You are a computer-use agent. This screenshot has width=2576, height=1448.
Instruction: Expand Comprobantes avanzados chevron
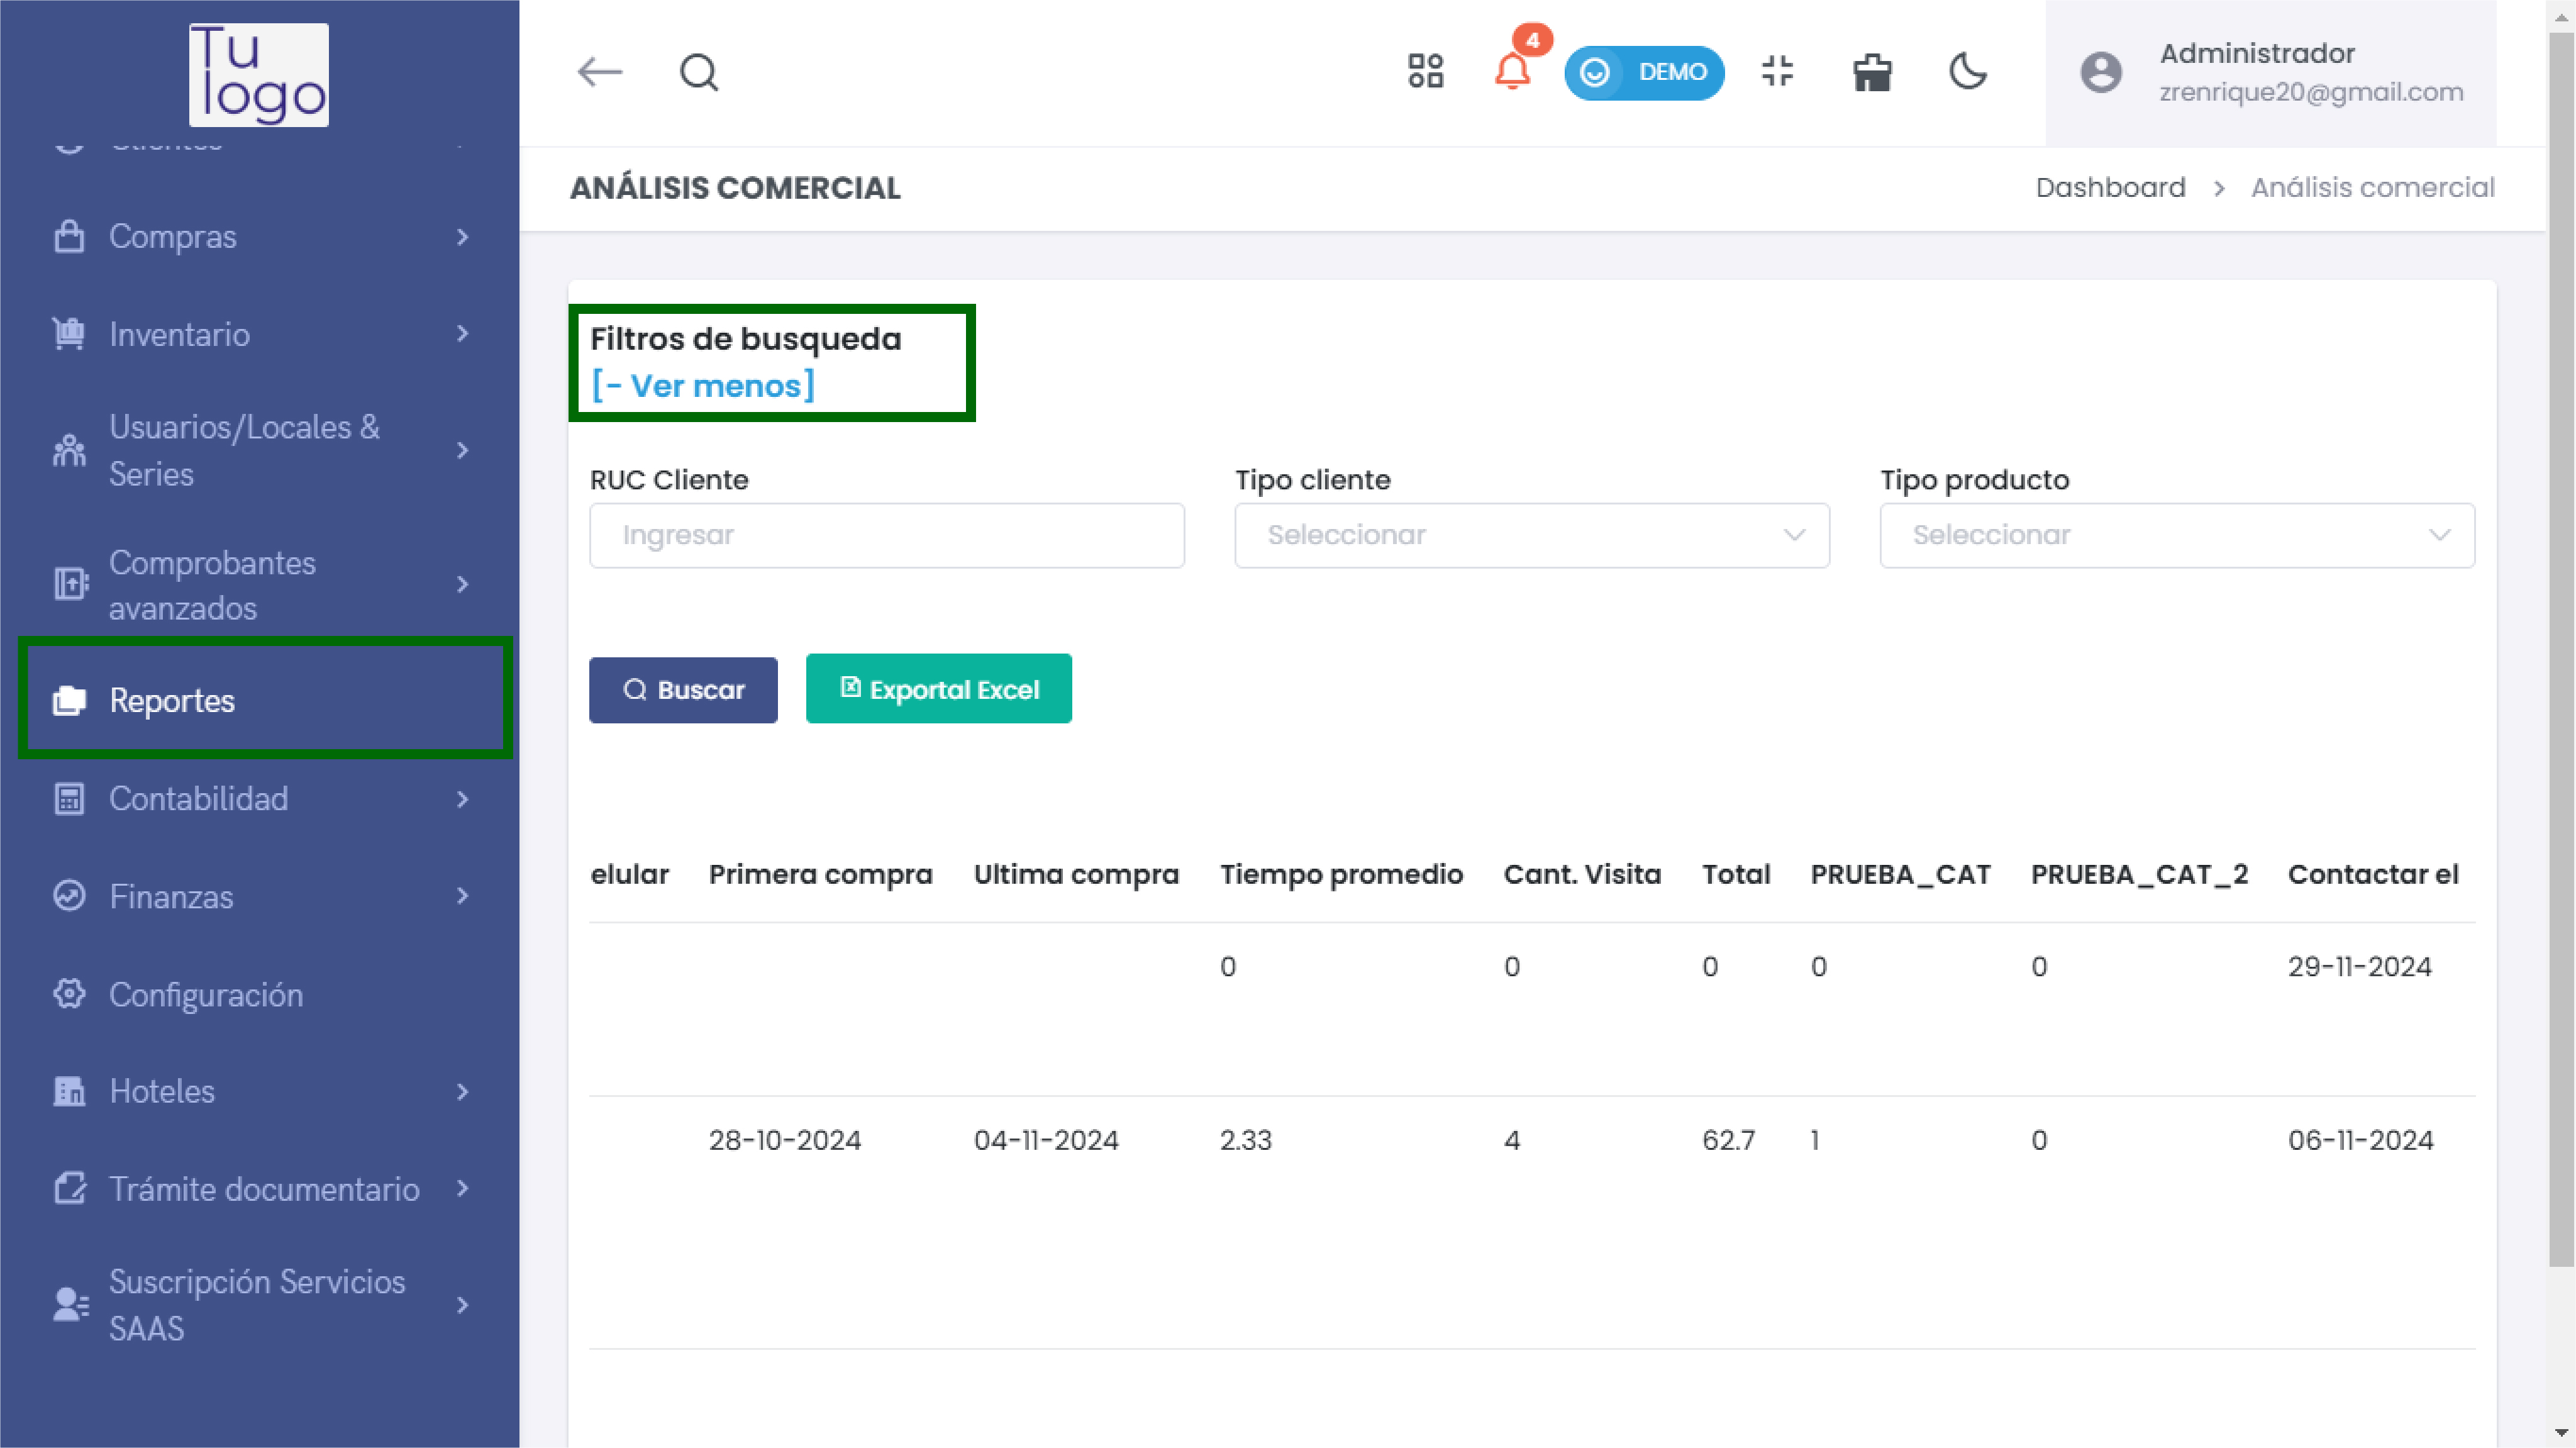point(462,584)
